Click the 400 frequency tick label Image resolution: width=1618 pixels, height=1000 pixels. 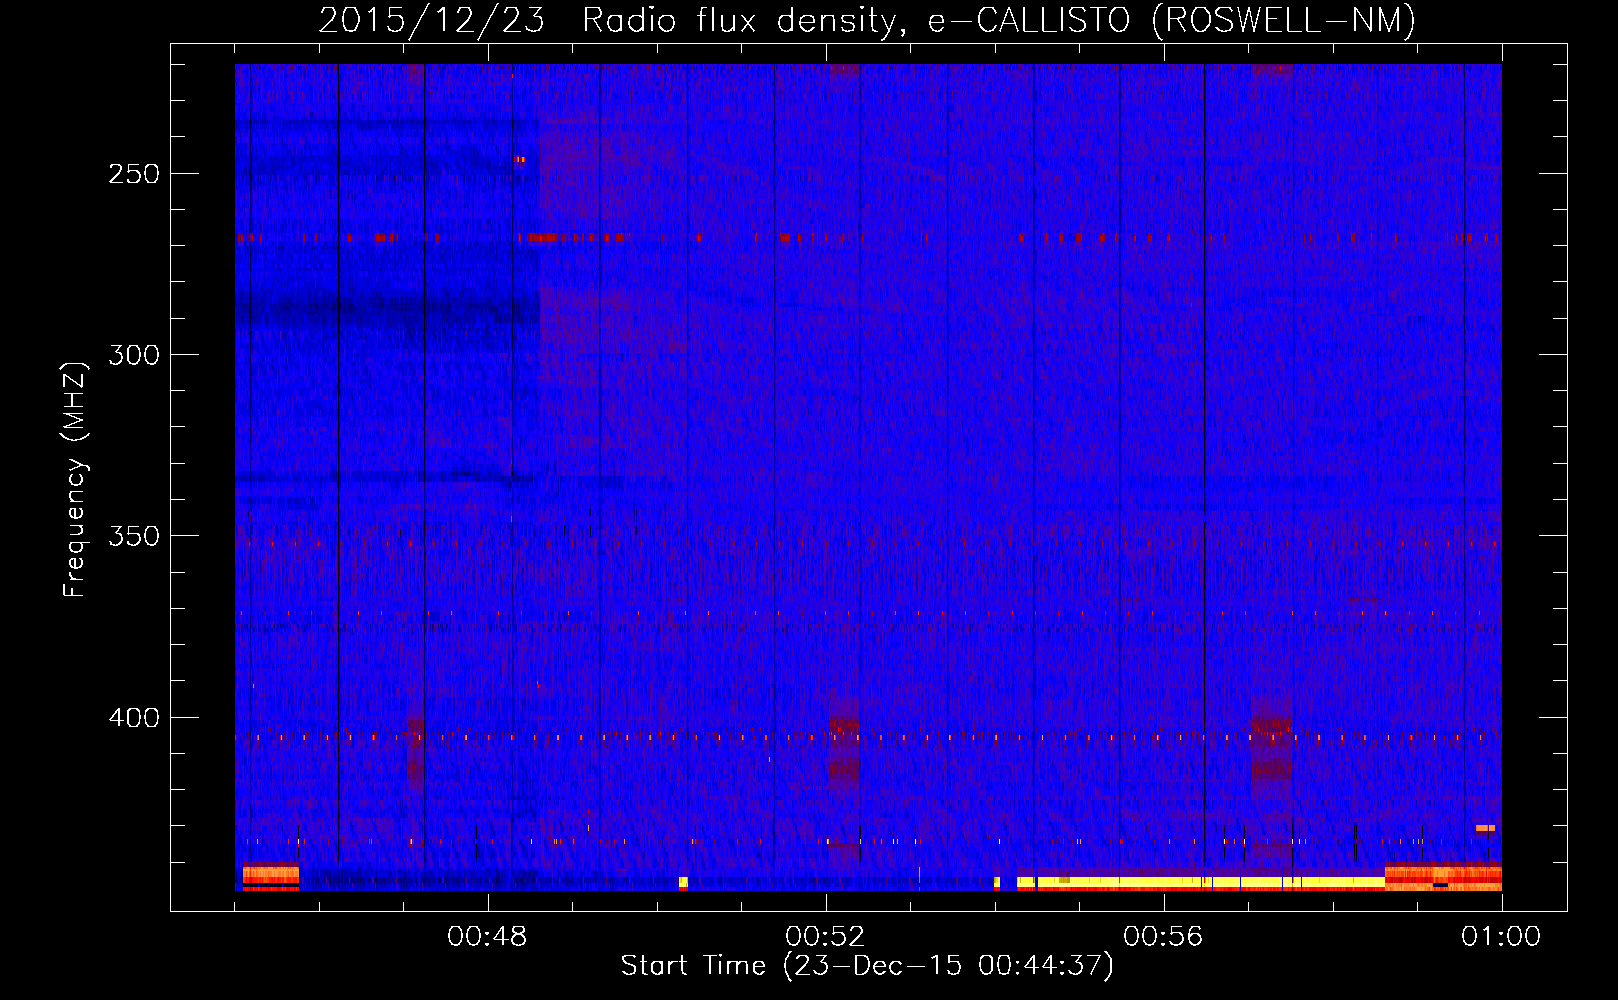[x=134, y=718]
